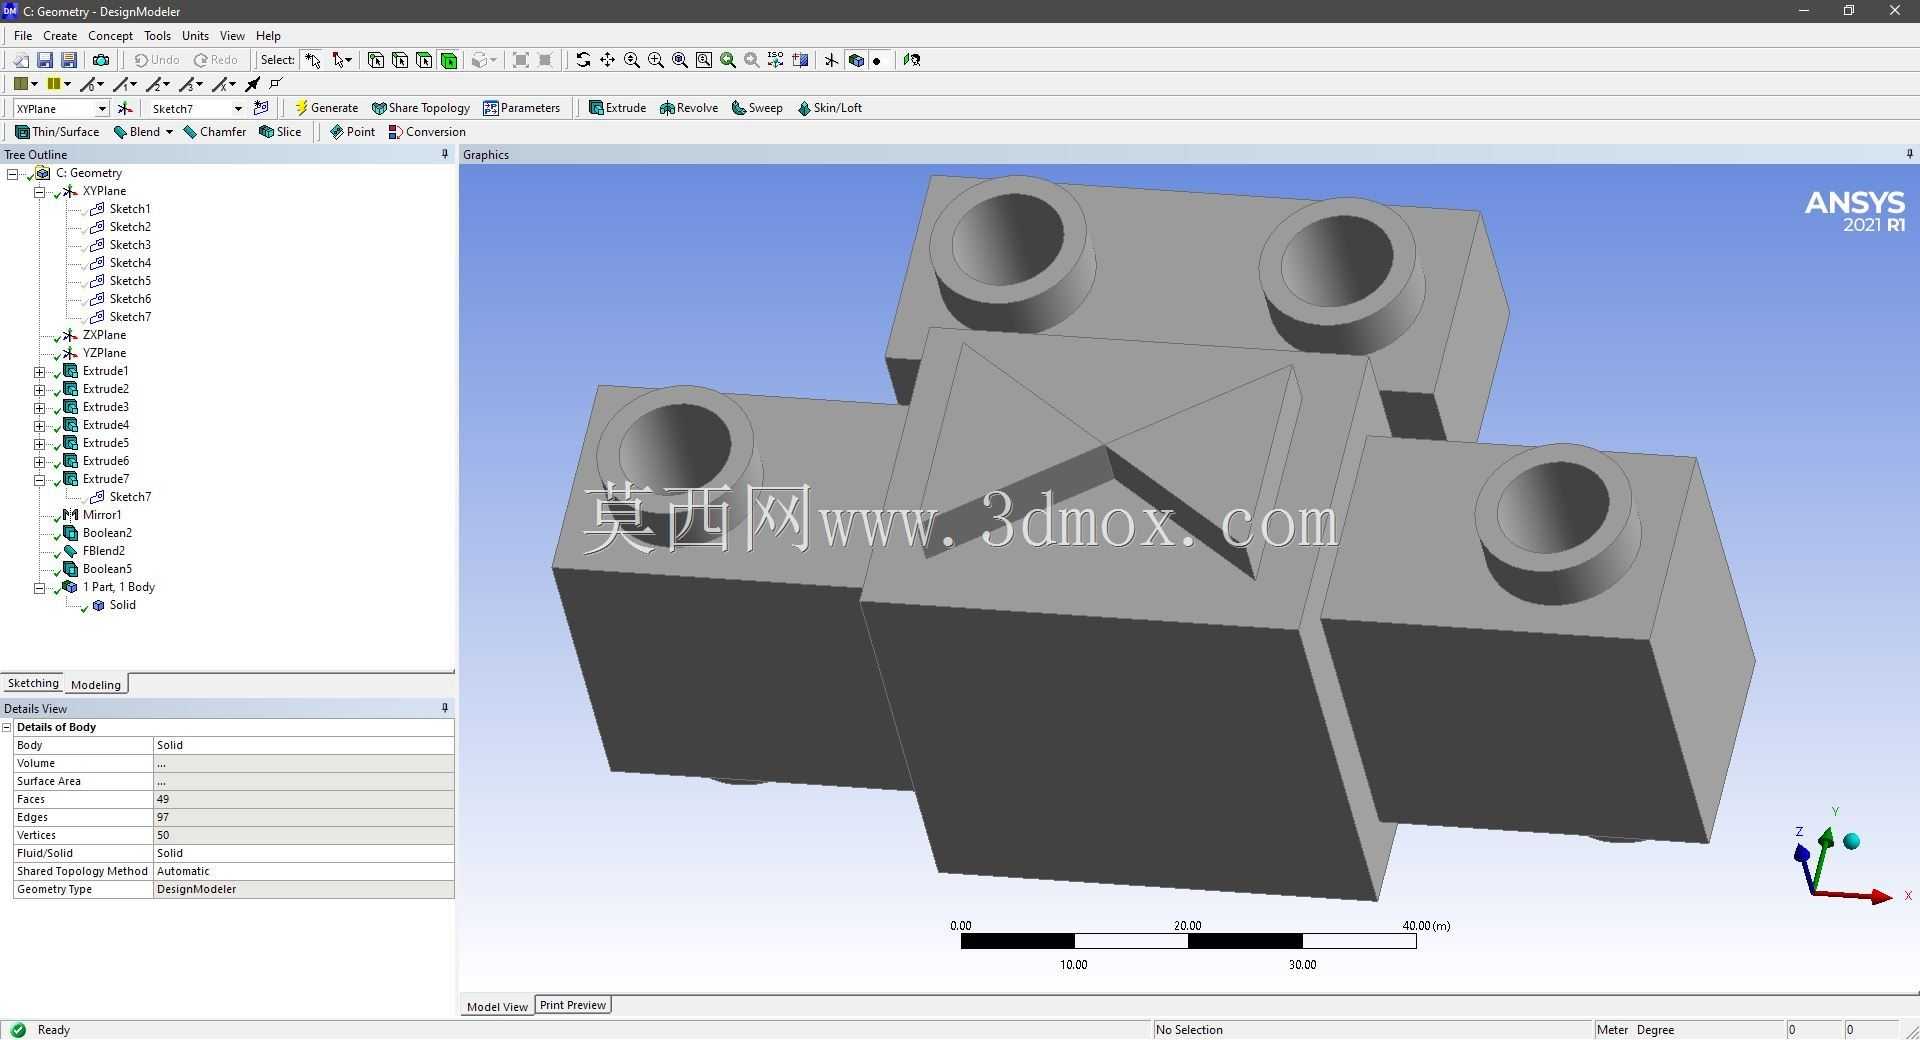Screen dimensions: 1920x1040
Task: Click the Sweep tool
Action: pyautogui.click(x=757, y=108)
